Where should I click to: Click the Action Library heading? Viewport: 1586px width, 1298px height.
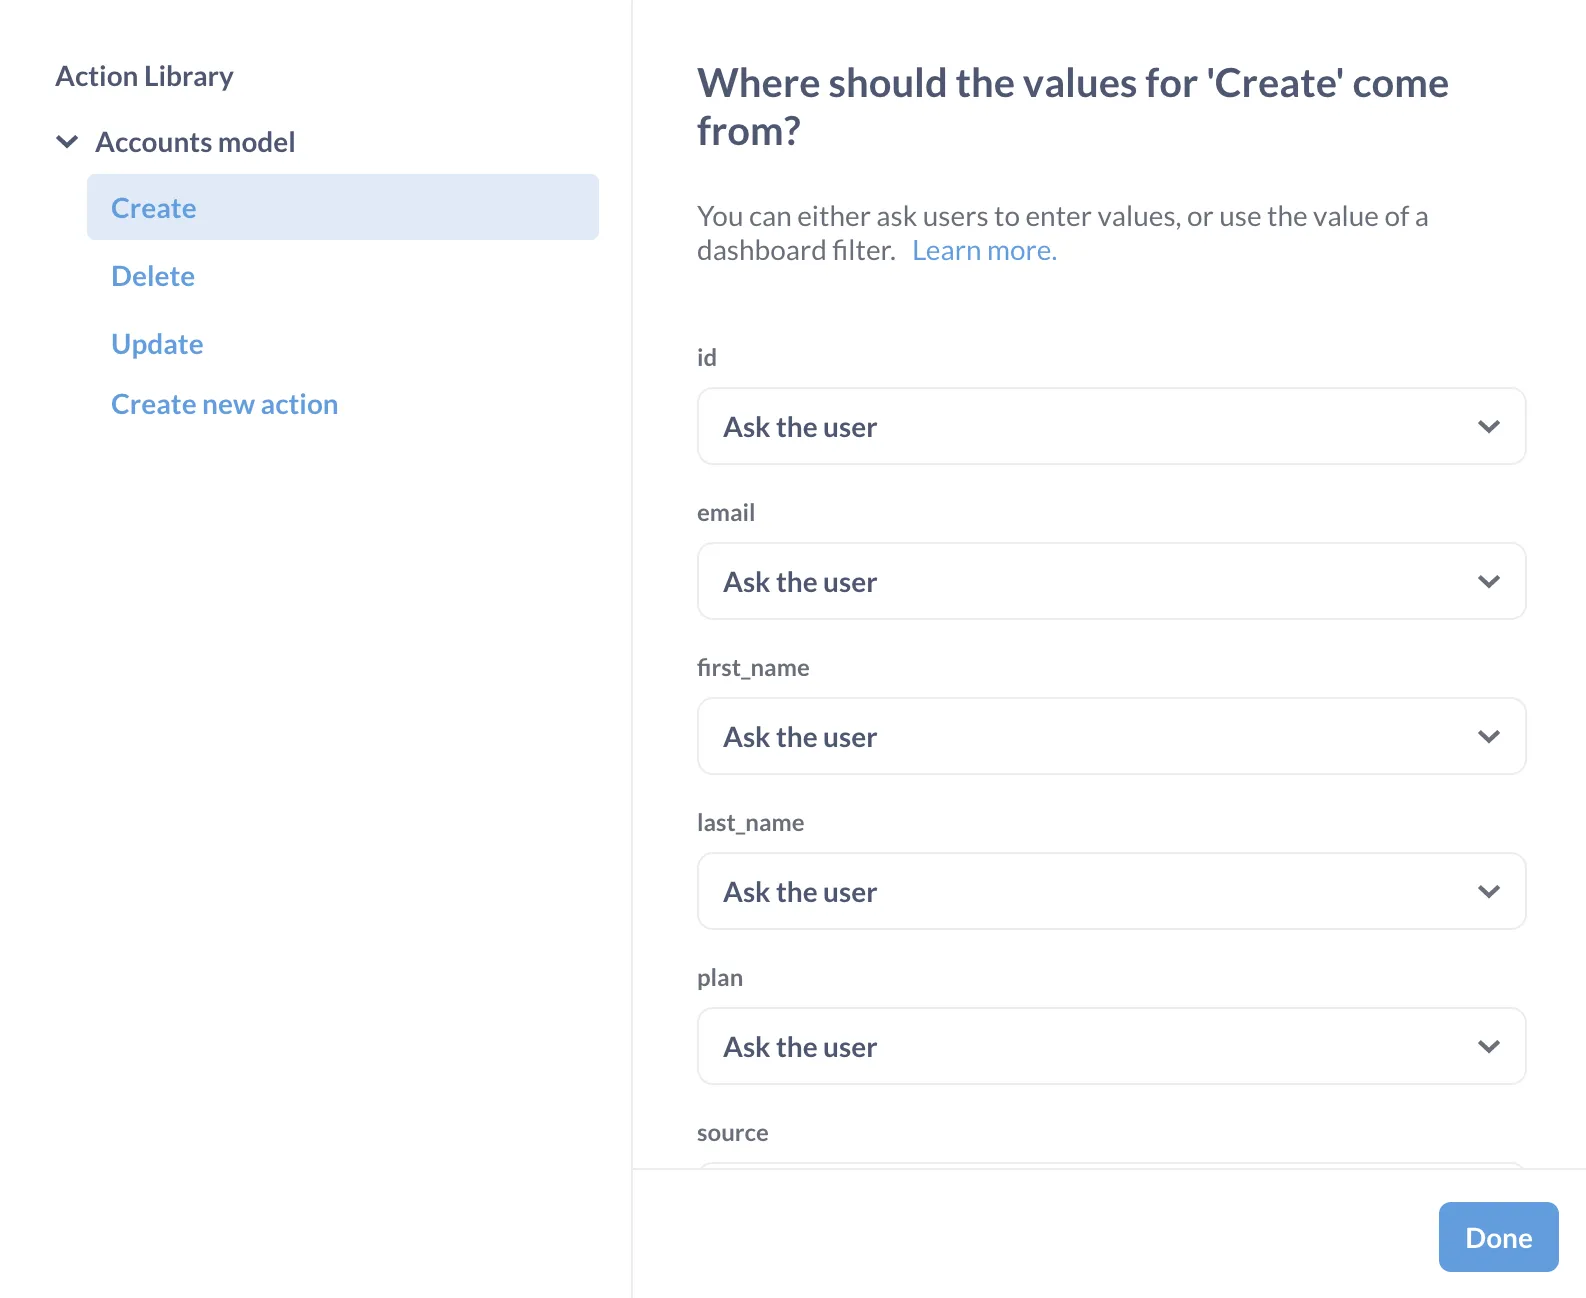144,76
